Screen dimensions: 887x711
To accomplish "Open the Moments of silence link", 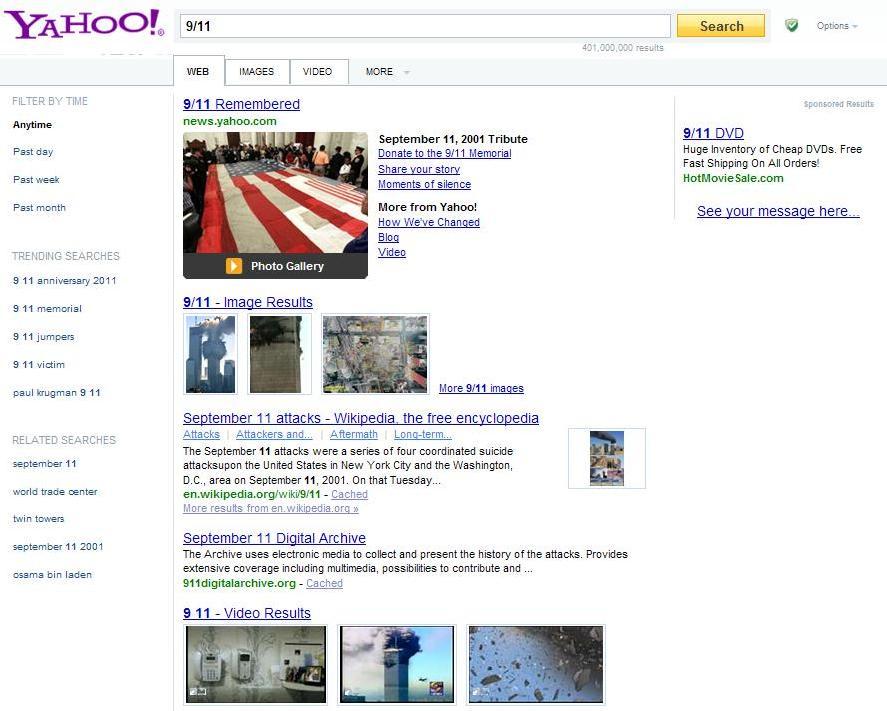I will coord(424,184).
